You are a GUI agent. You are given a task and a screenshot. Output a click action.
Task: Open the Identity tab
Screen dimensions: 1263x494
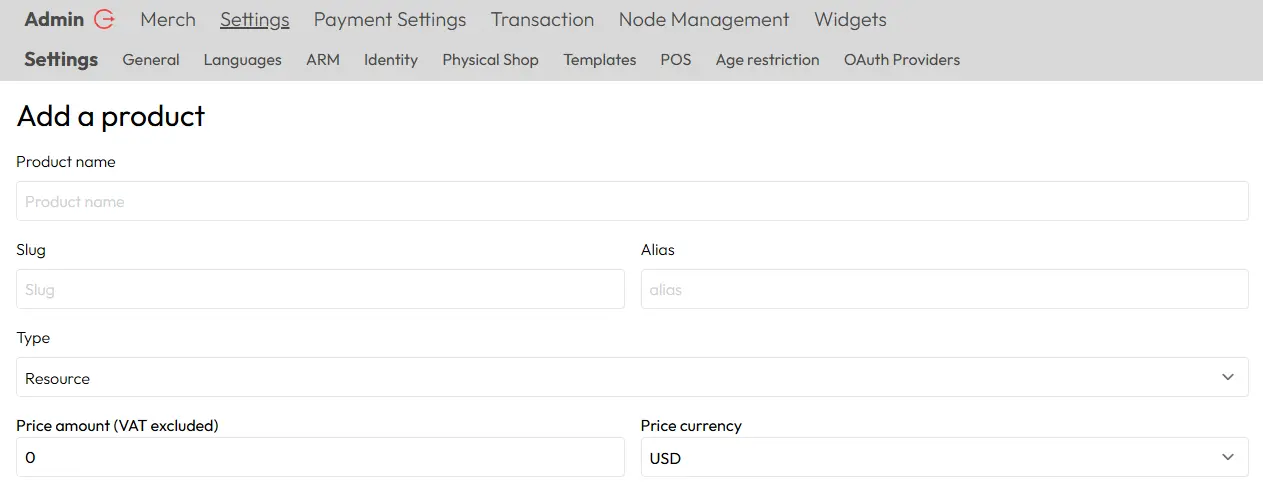391,60
